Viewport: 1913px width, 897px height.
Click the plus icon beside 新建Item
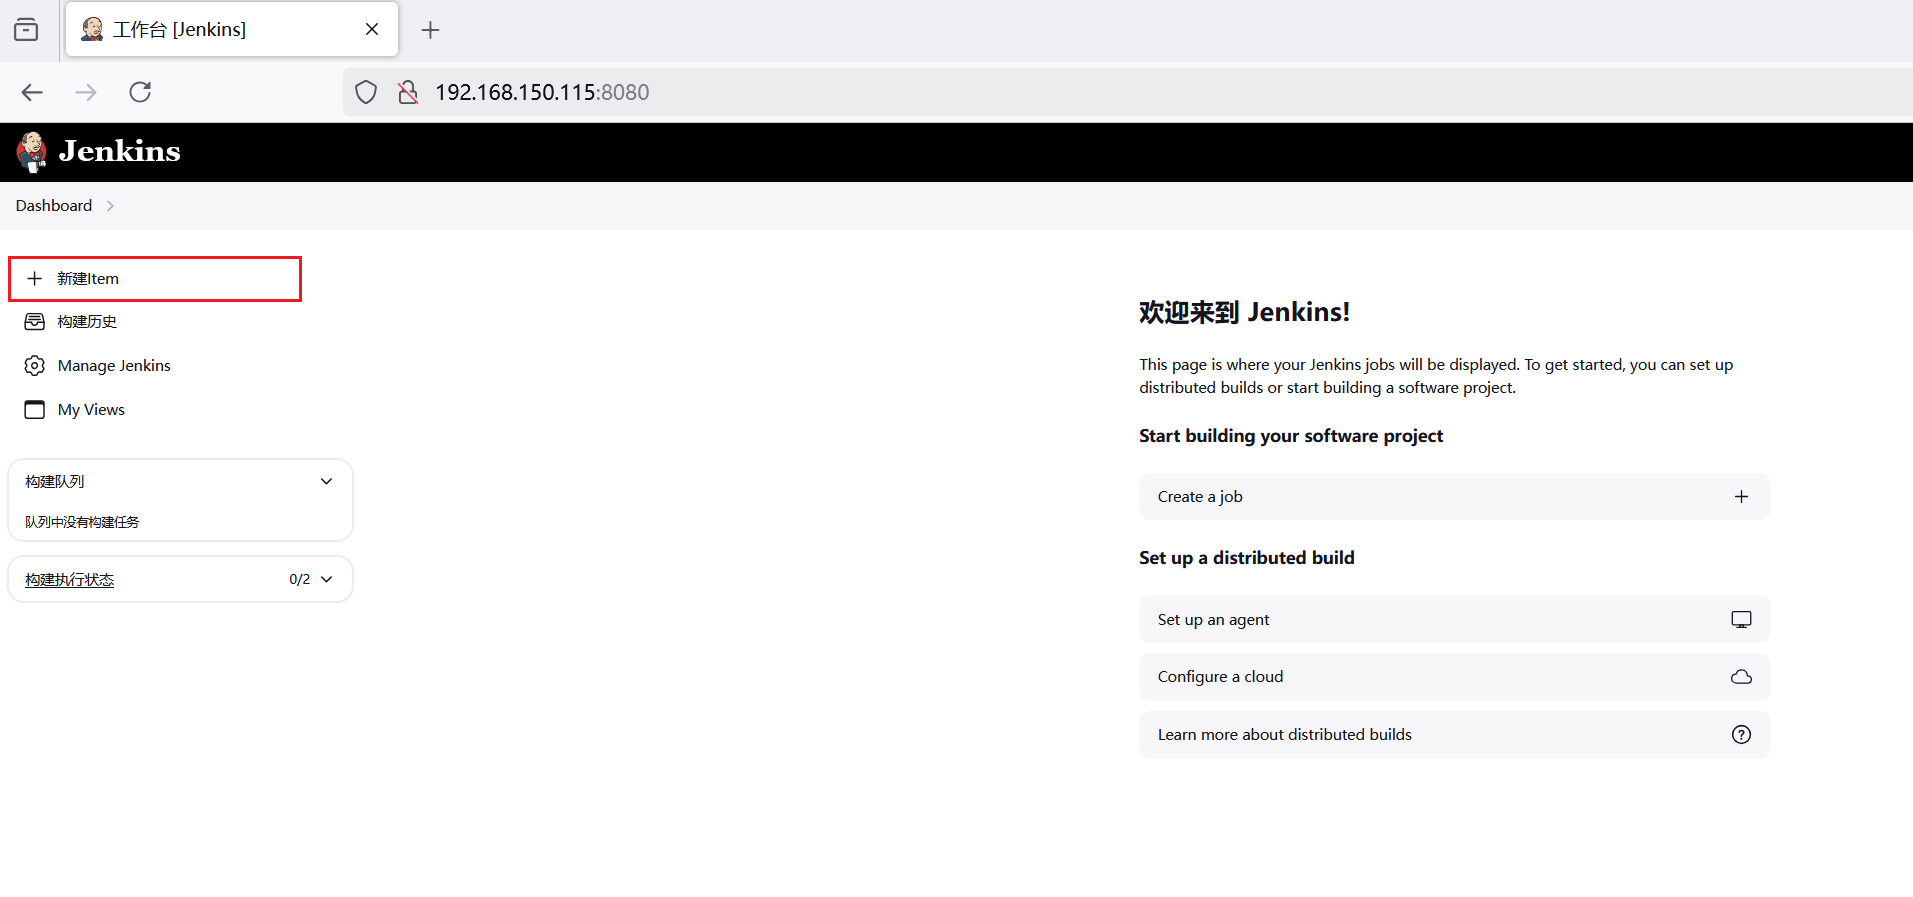click(35, 278)
